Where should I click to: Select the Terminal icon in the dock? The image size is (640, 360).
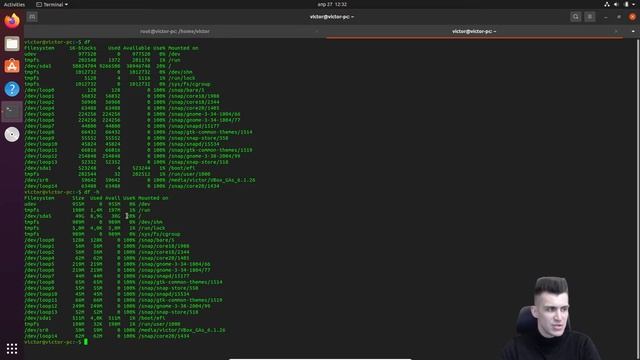pyautogui.click(x=12, y=111)
